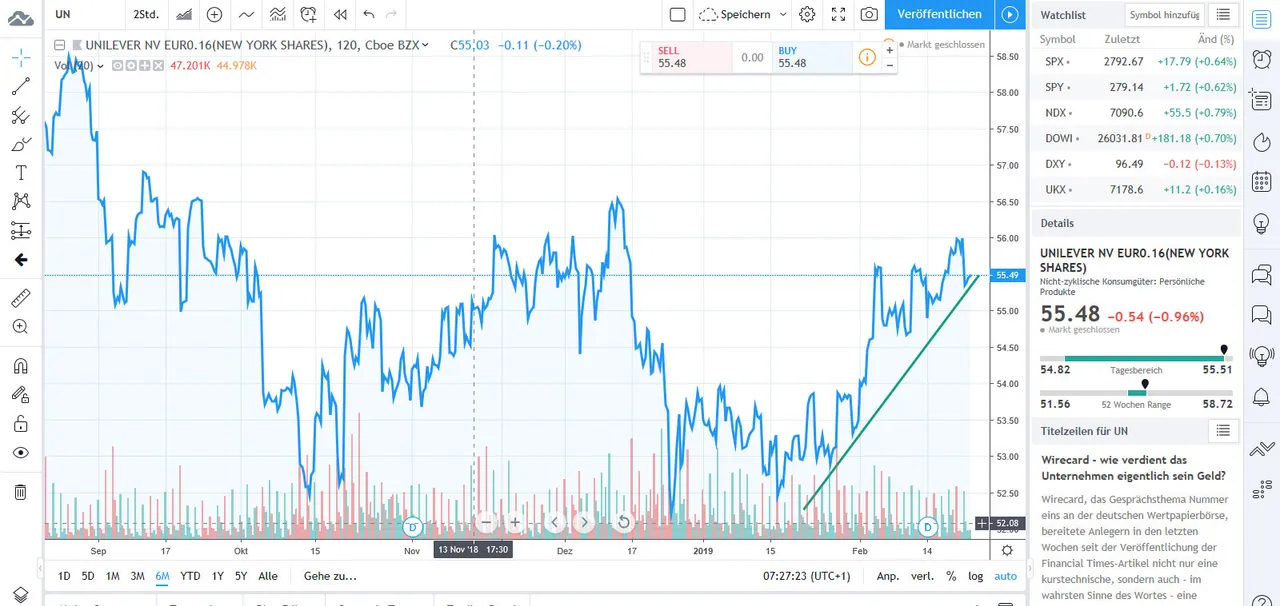
Task: Hide all drawings with the eye icon
Action: click(20, 452)
